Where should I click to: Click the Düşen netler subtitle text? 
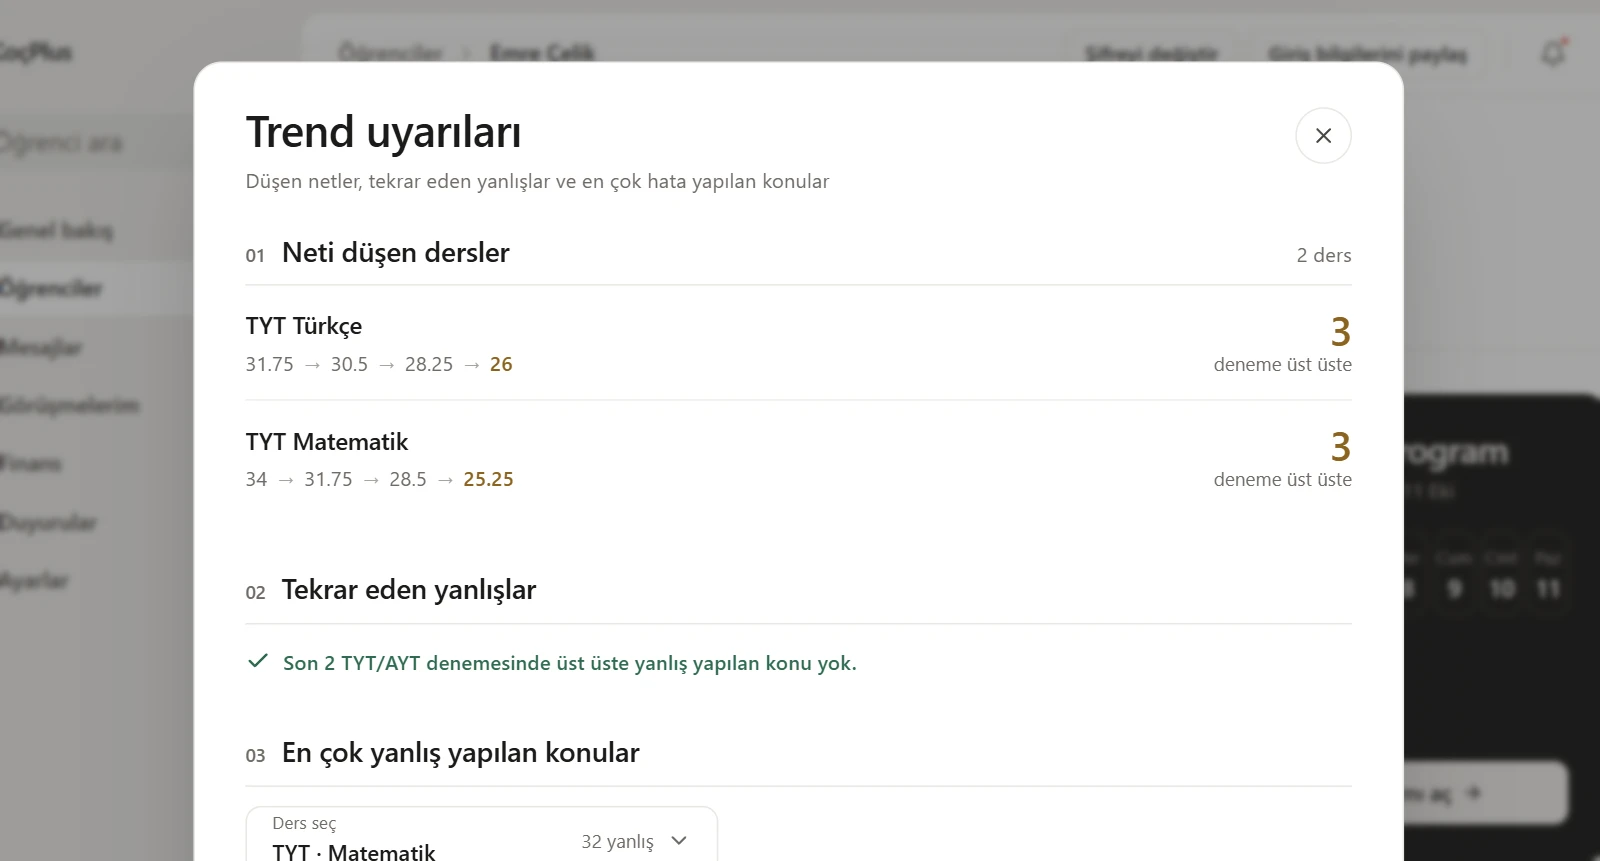click(537, 181)
